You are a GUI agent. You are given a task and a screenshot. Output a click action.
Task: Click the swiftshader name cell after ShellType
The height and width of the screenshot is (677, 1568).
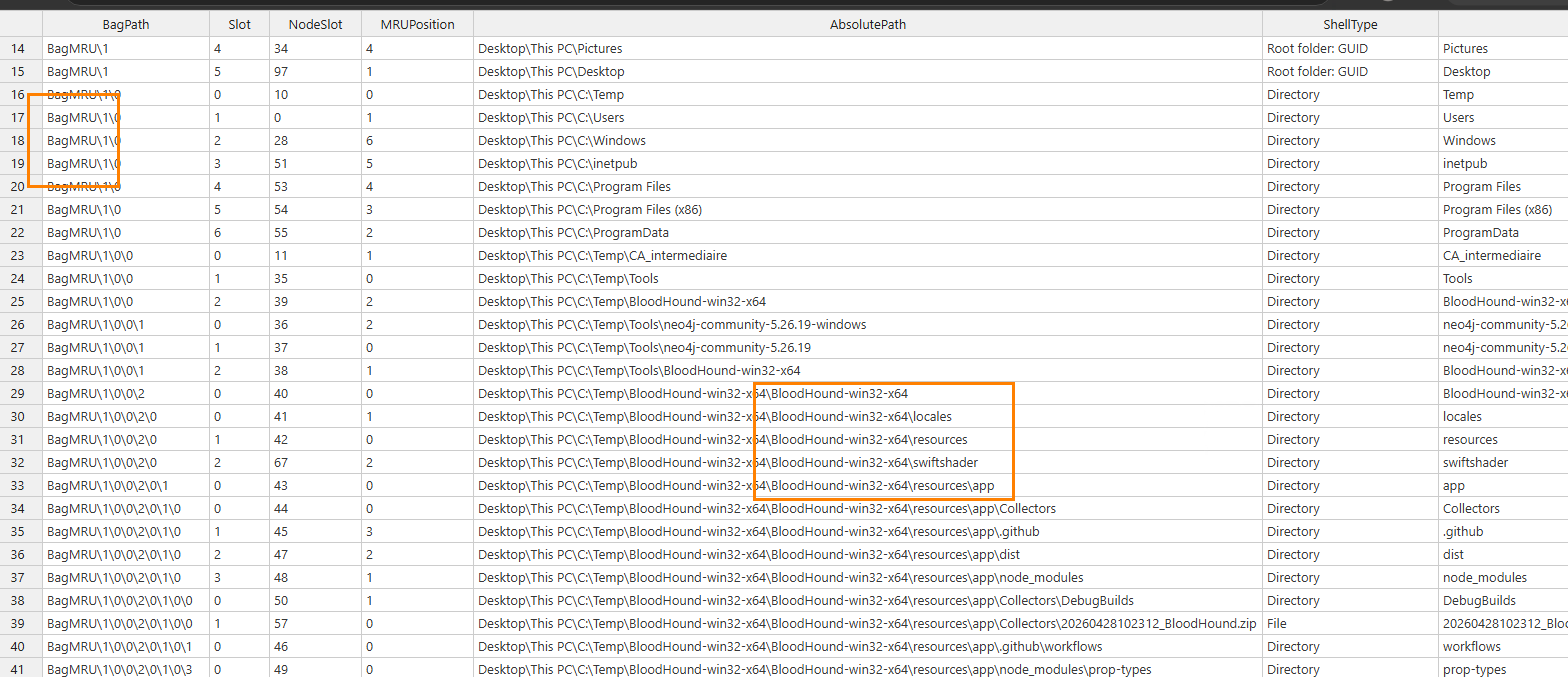[x=1503, y=462]
